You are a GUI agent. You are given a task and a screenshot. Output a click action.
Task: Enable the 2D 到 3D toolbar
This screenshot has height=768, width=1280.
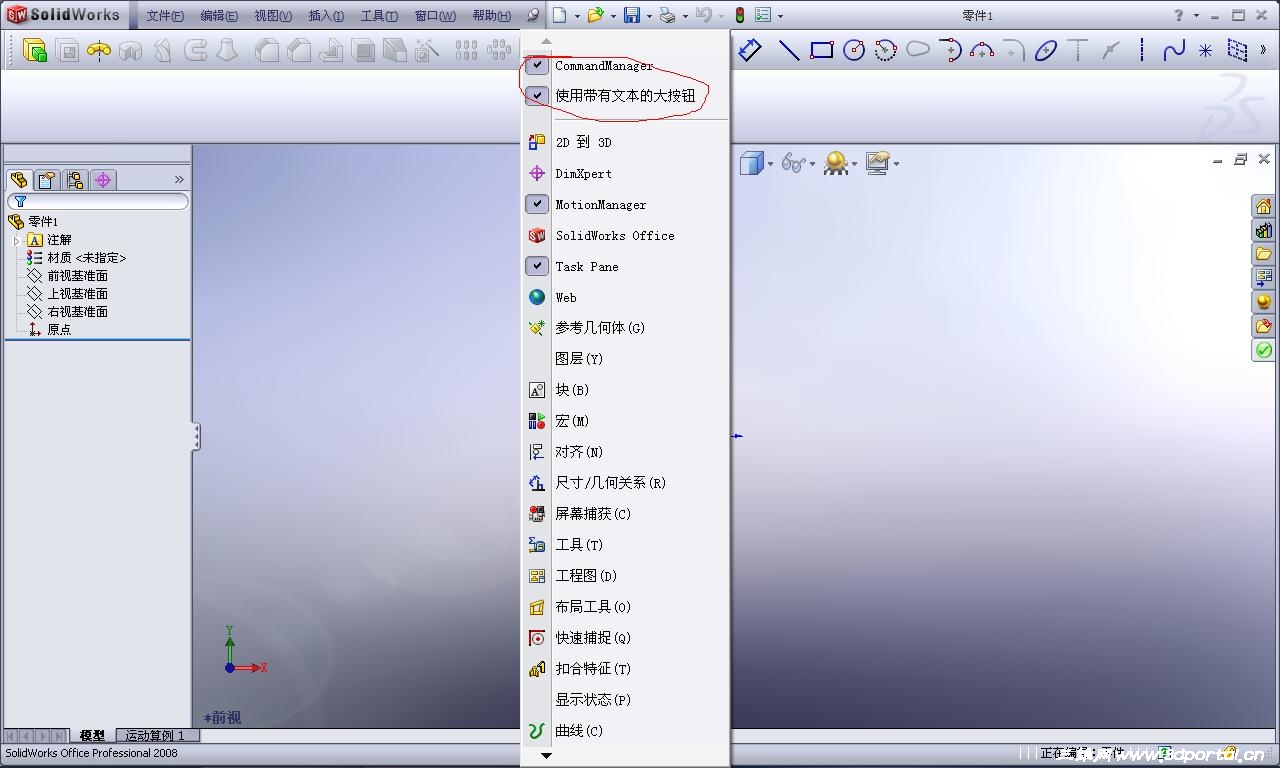tap(625, 142)
